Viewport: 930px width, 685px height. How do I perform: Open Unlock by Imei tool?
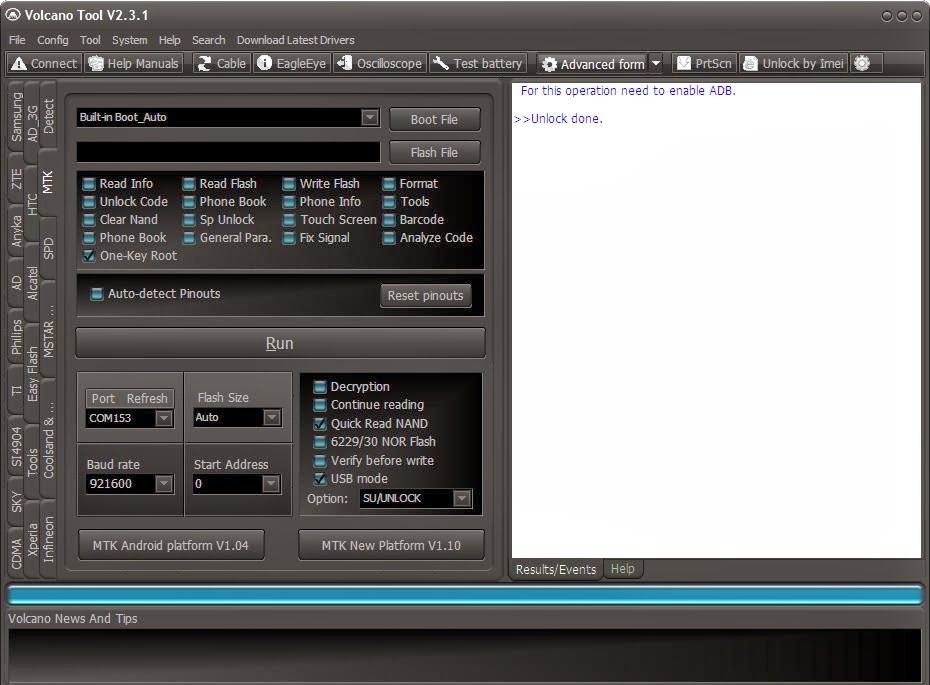(794, 63)
